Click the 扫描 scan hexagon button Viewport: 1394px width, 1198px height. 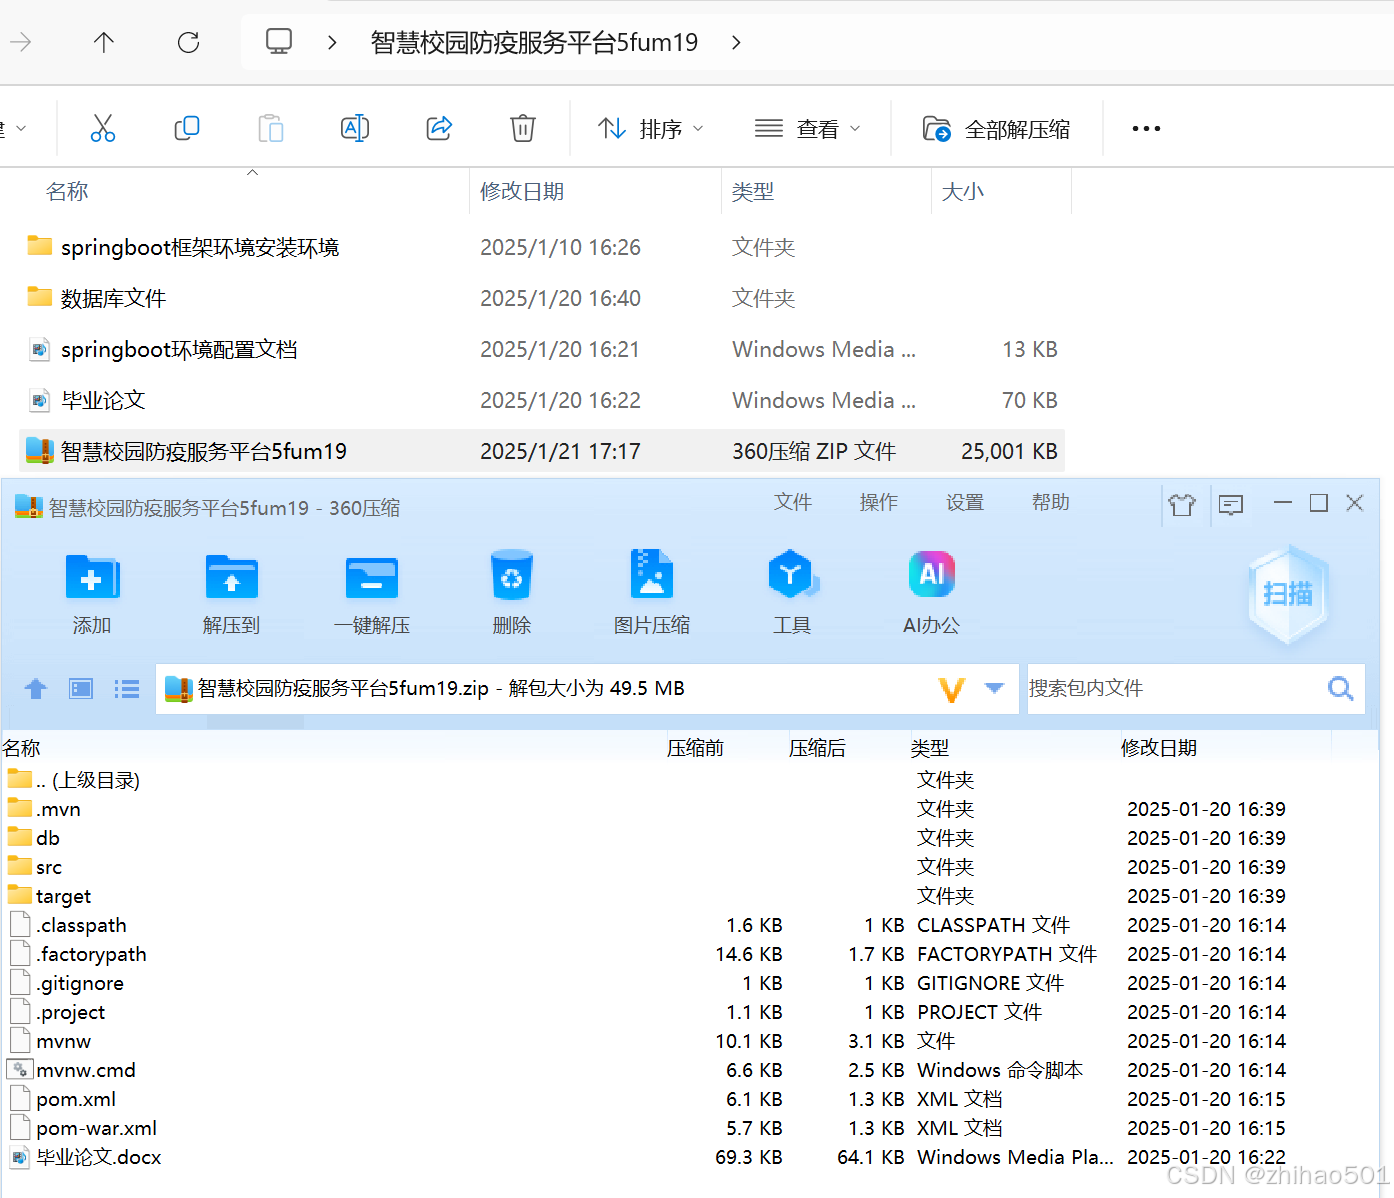coord(1289,594)
